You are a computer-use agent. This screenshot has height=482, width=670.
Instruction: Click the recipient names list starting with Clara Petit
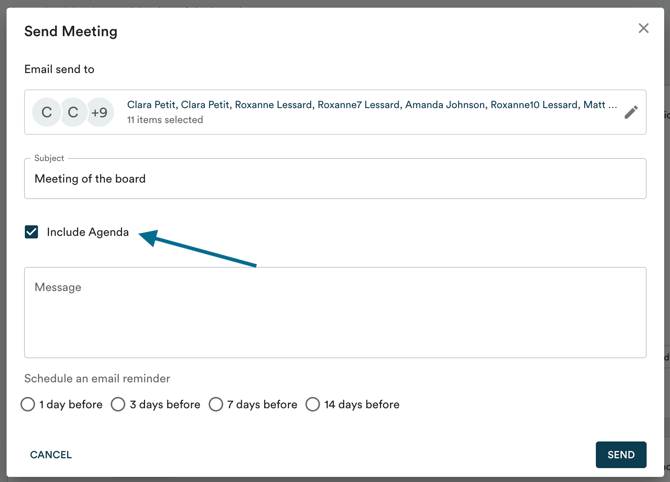pyautogui.click(x=371, y=104)
